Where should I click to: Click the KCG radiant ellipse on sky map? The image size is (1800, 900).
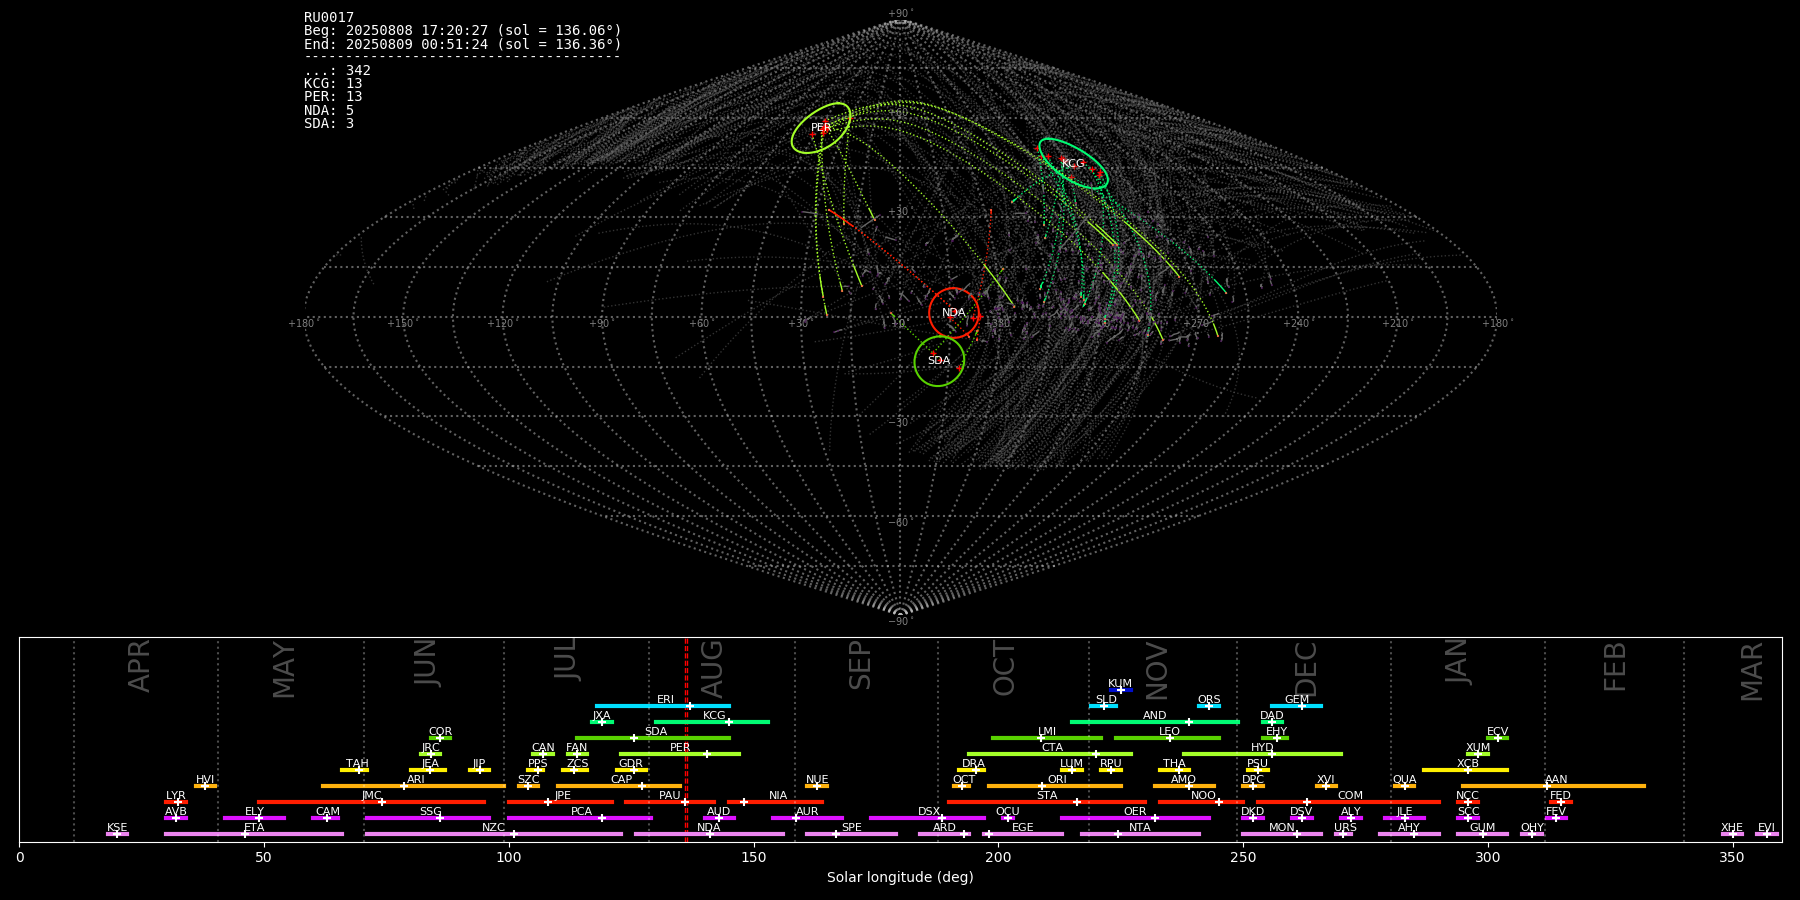coord(1073,163)
